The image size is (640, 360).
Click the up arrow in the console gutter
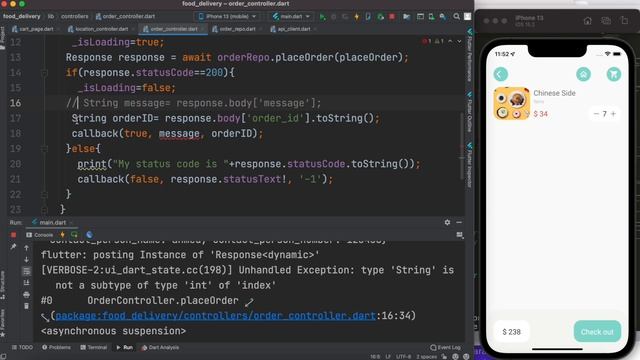tap(27, 248)
